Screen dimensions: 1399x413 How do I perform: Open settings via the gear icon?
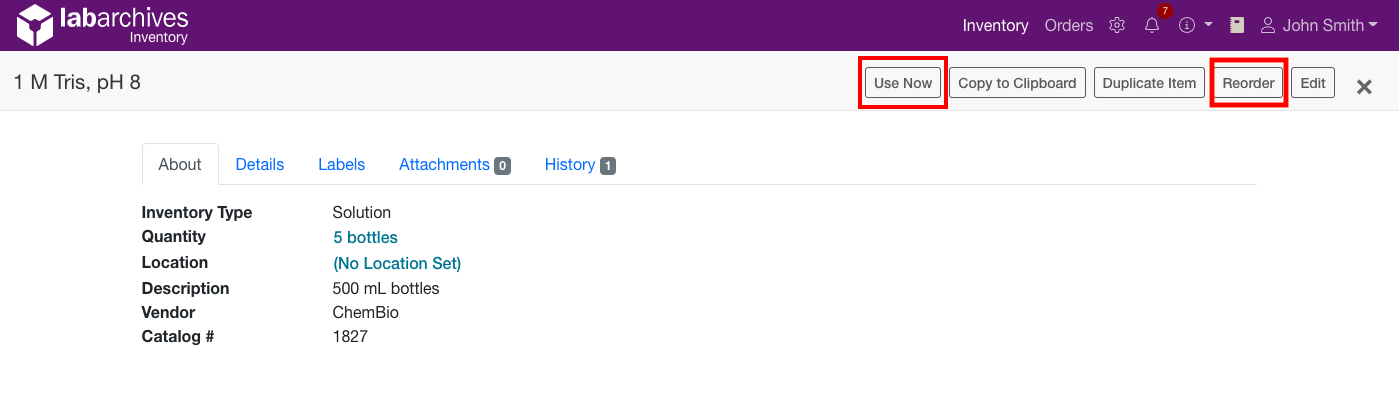click(x=1117, y=26)
